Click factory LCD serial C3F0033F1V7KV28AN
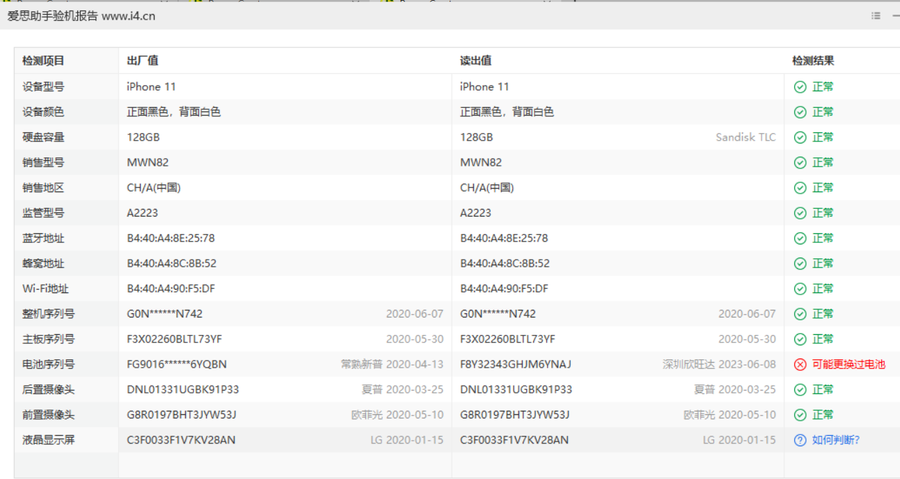This screenshot has width=900, height=479. 181,441
